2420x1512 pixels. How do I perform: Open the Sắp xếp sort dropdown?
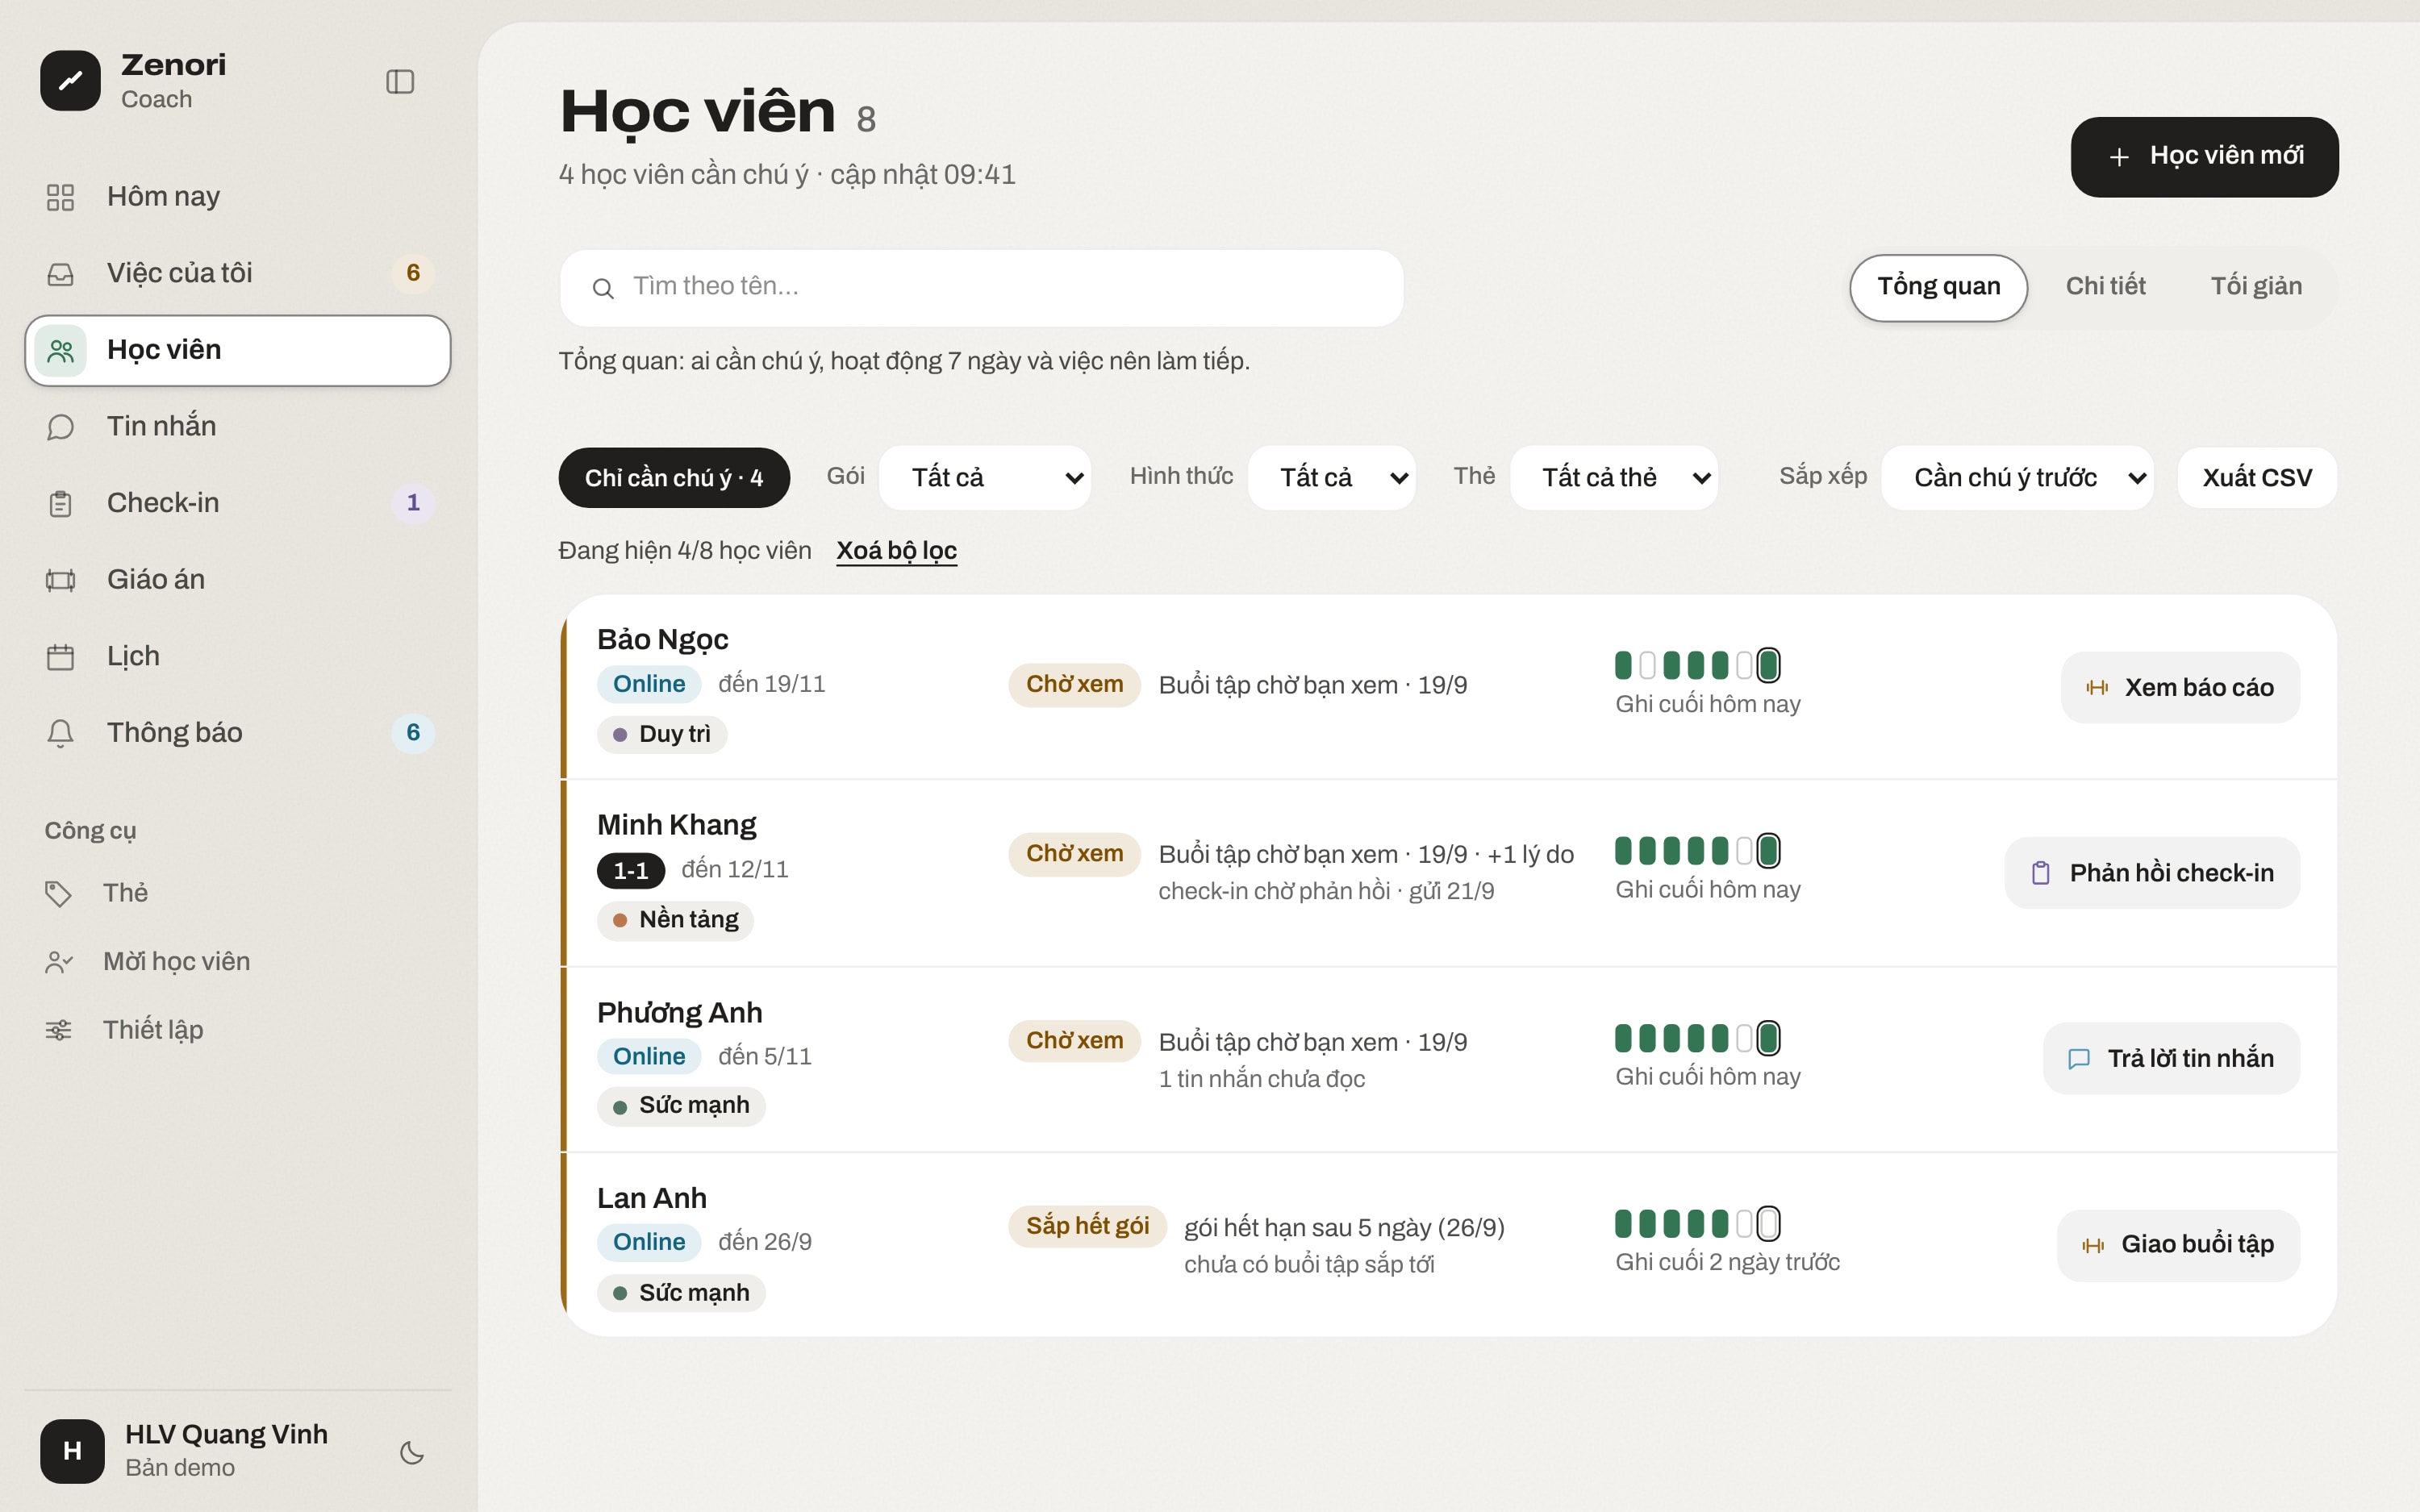click(x=2017, y=478)
